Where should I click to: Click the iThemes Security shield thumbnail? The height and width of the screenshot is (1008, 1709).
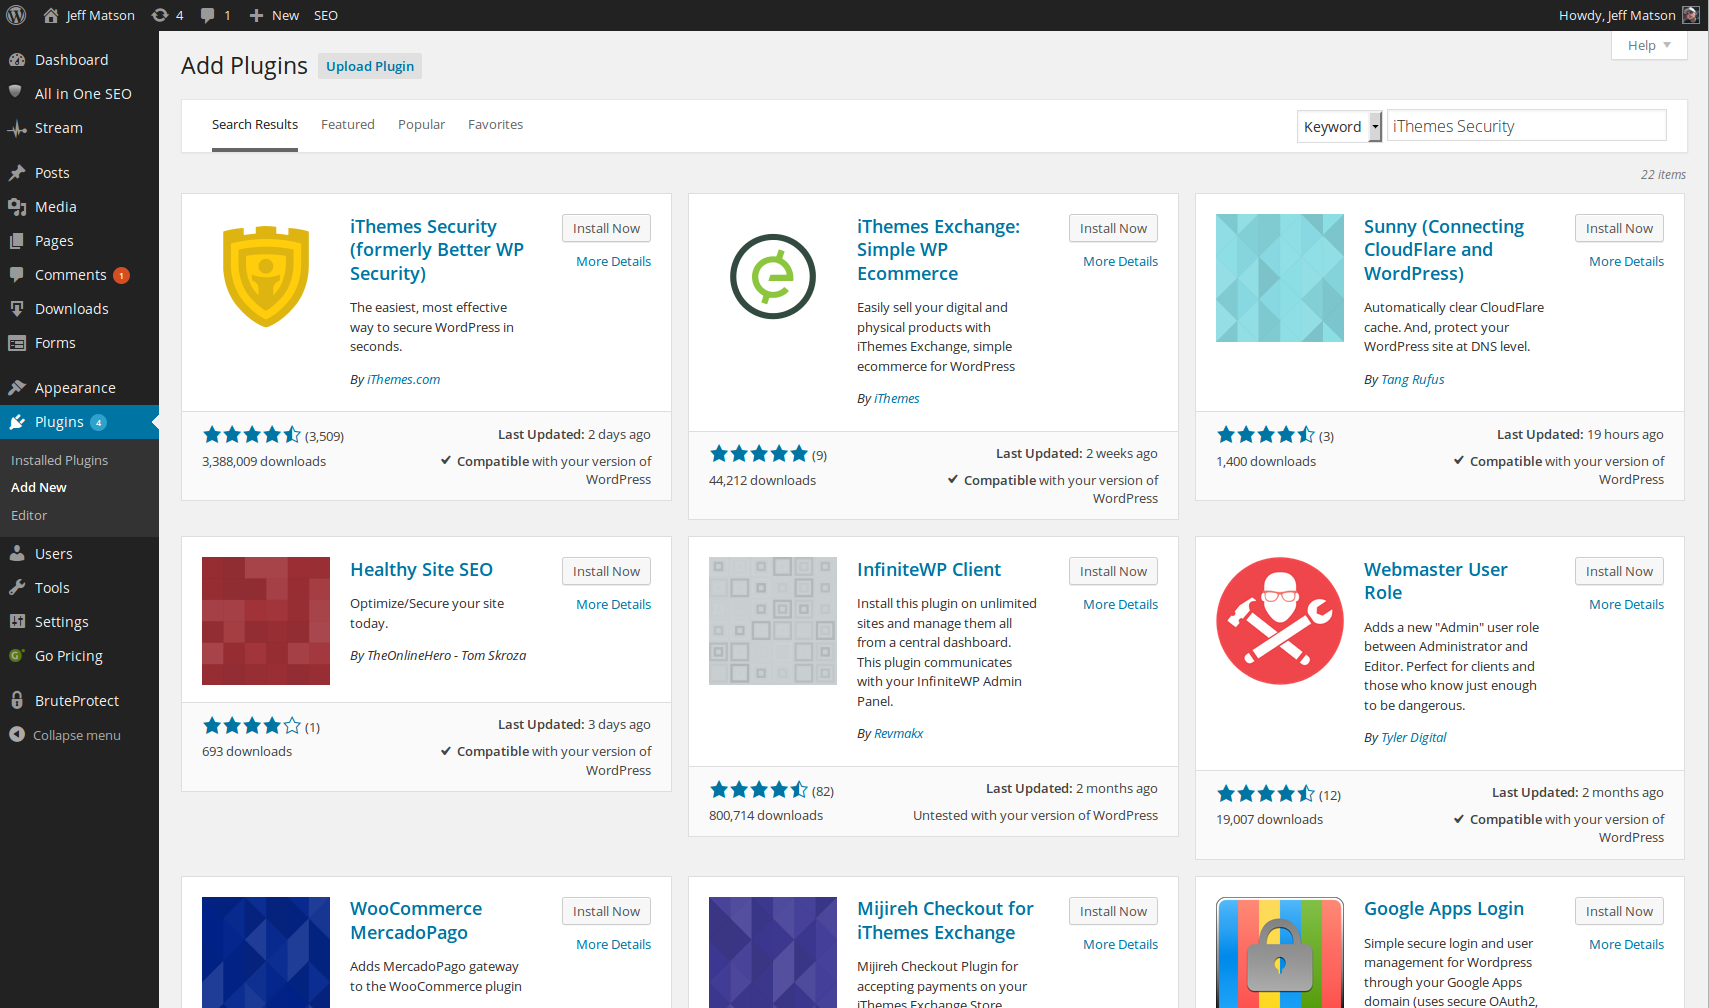[x=266, y=278]
